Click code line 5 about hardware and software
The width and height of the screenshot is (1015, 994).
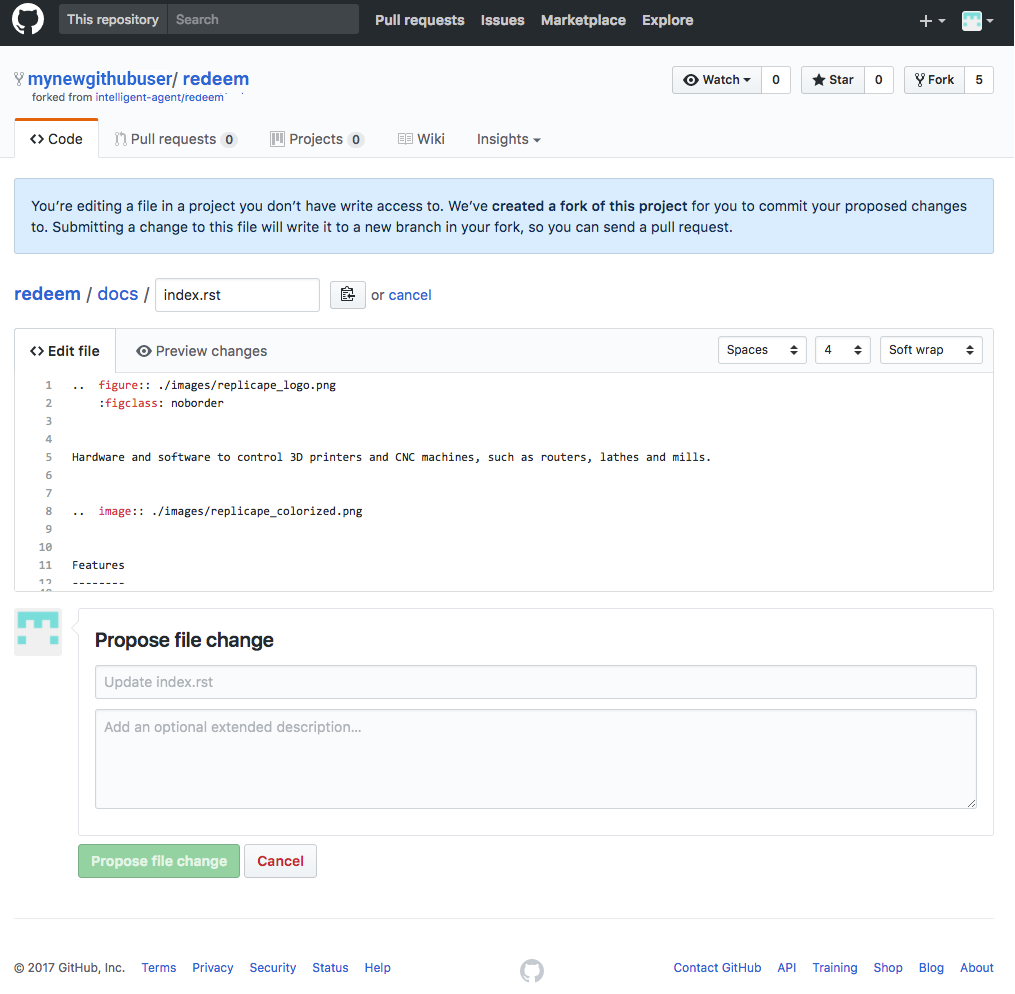[391, 457]
